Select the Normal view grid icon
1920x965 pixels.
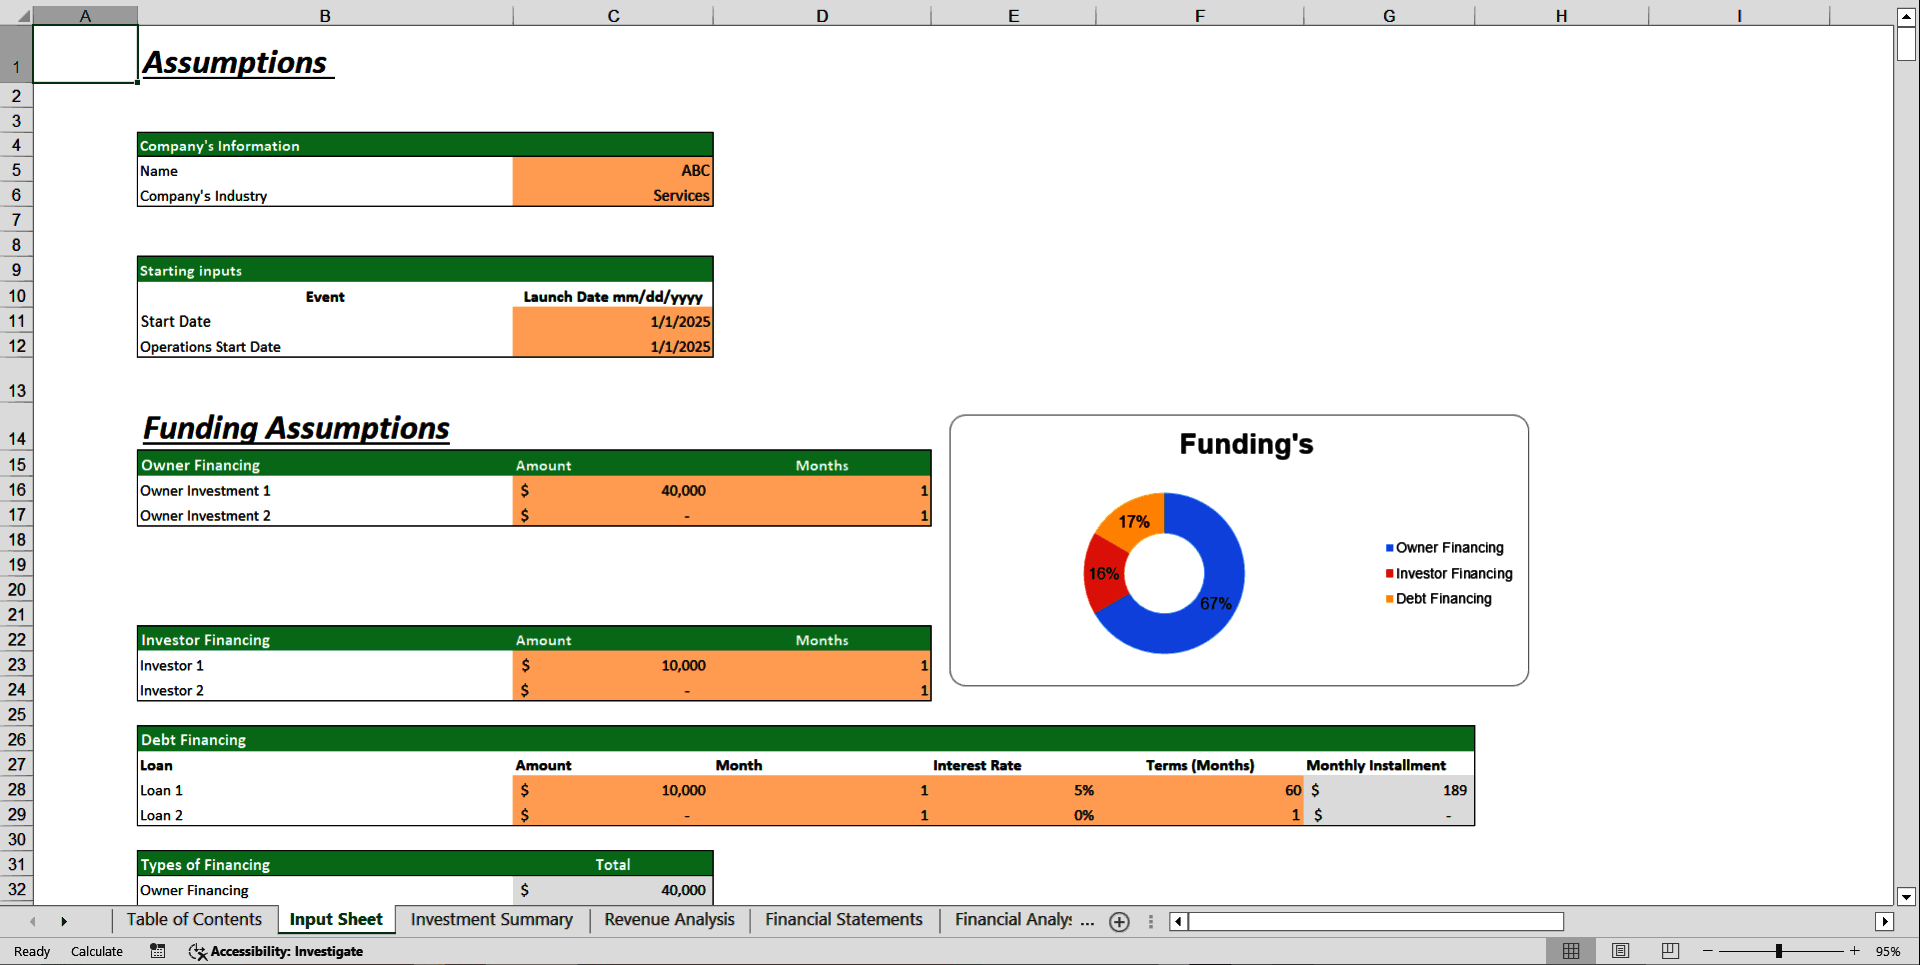tap(1571, 951)
